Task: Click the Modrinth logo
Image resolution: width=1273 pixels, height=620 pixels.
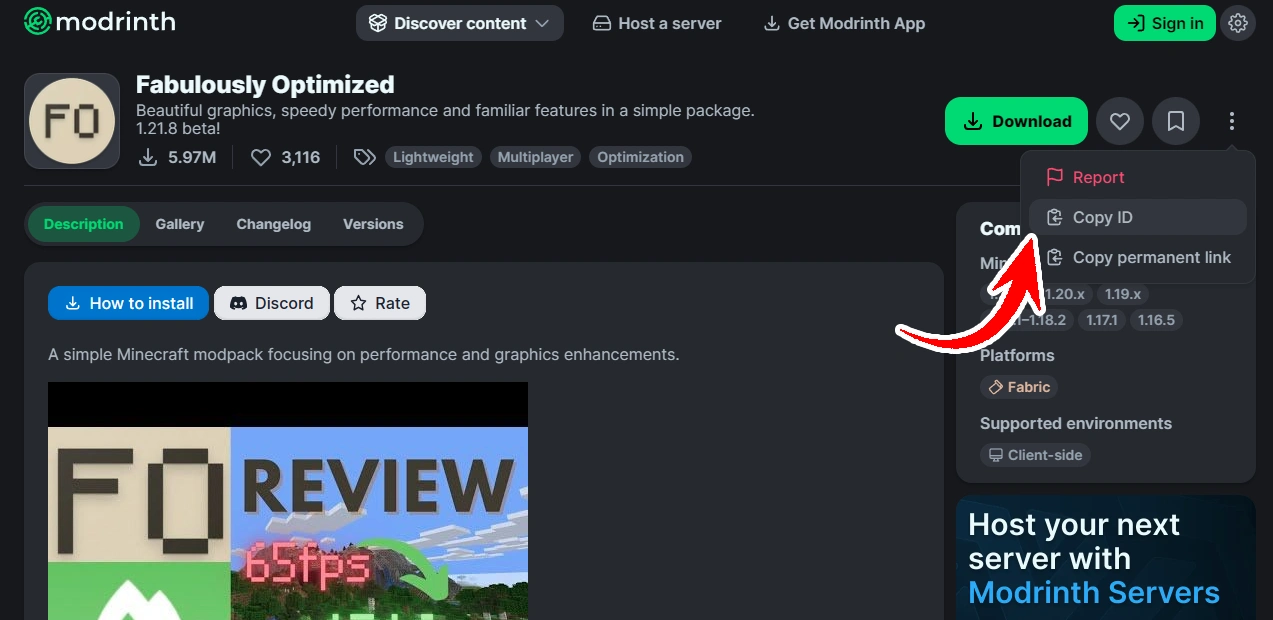Action: pos(100,21)
